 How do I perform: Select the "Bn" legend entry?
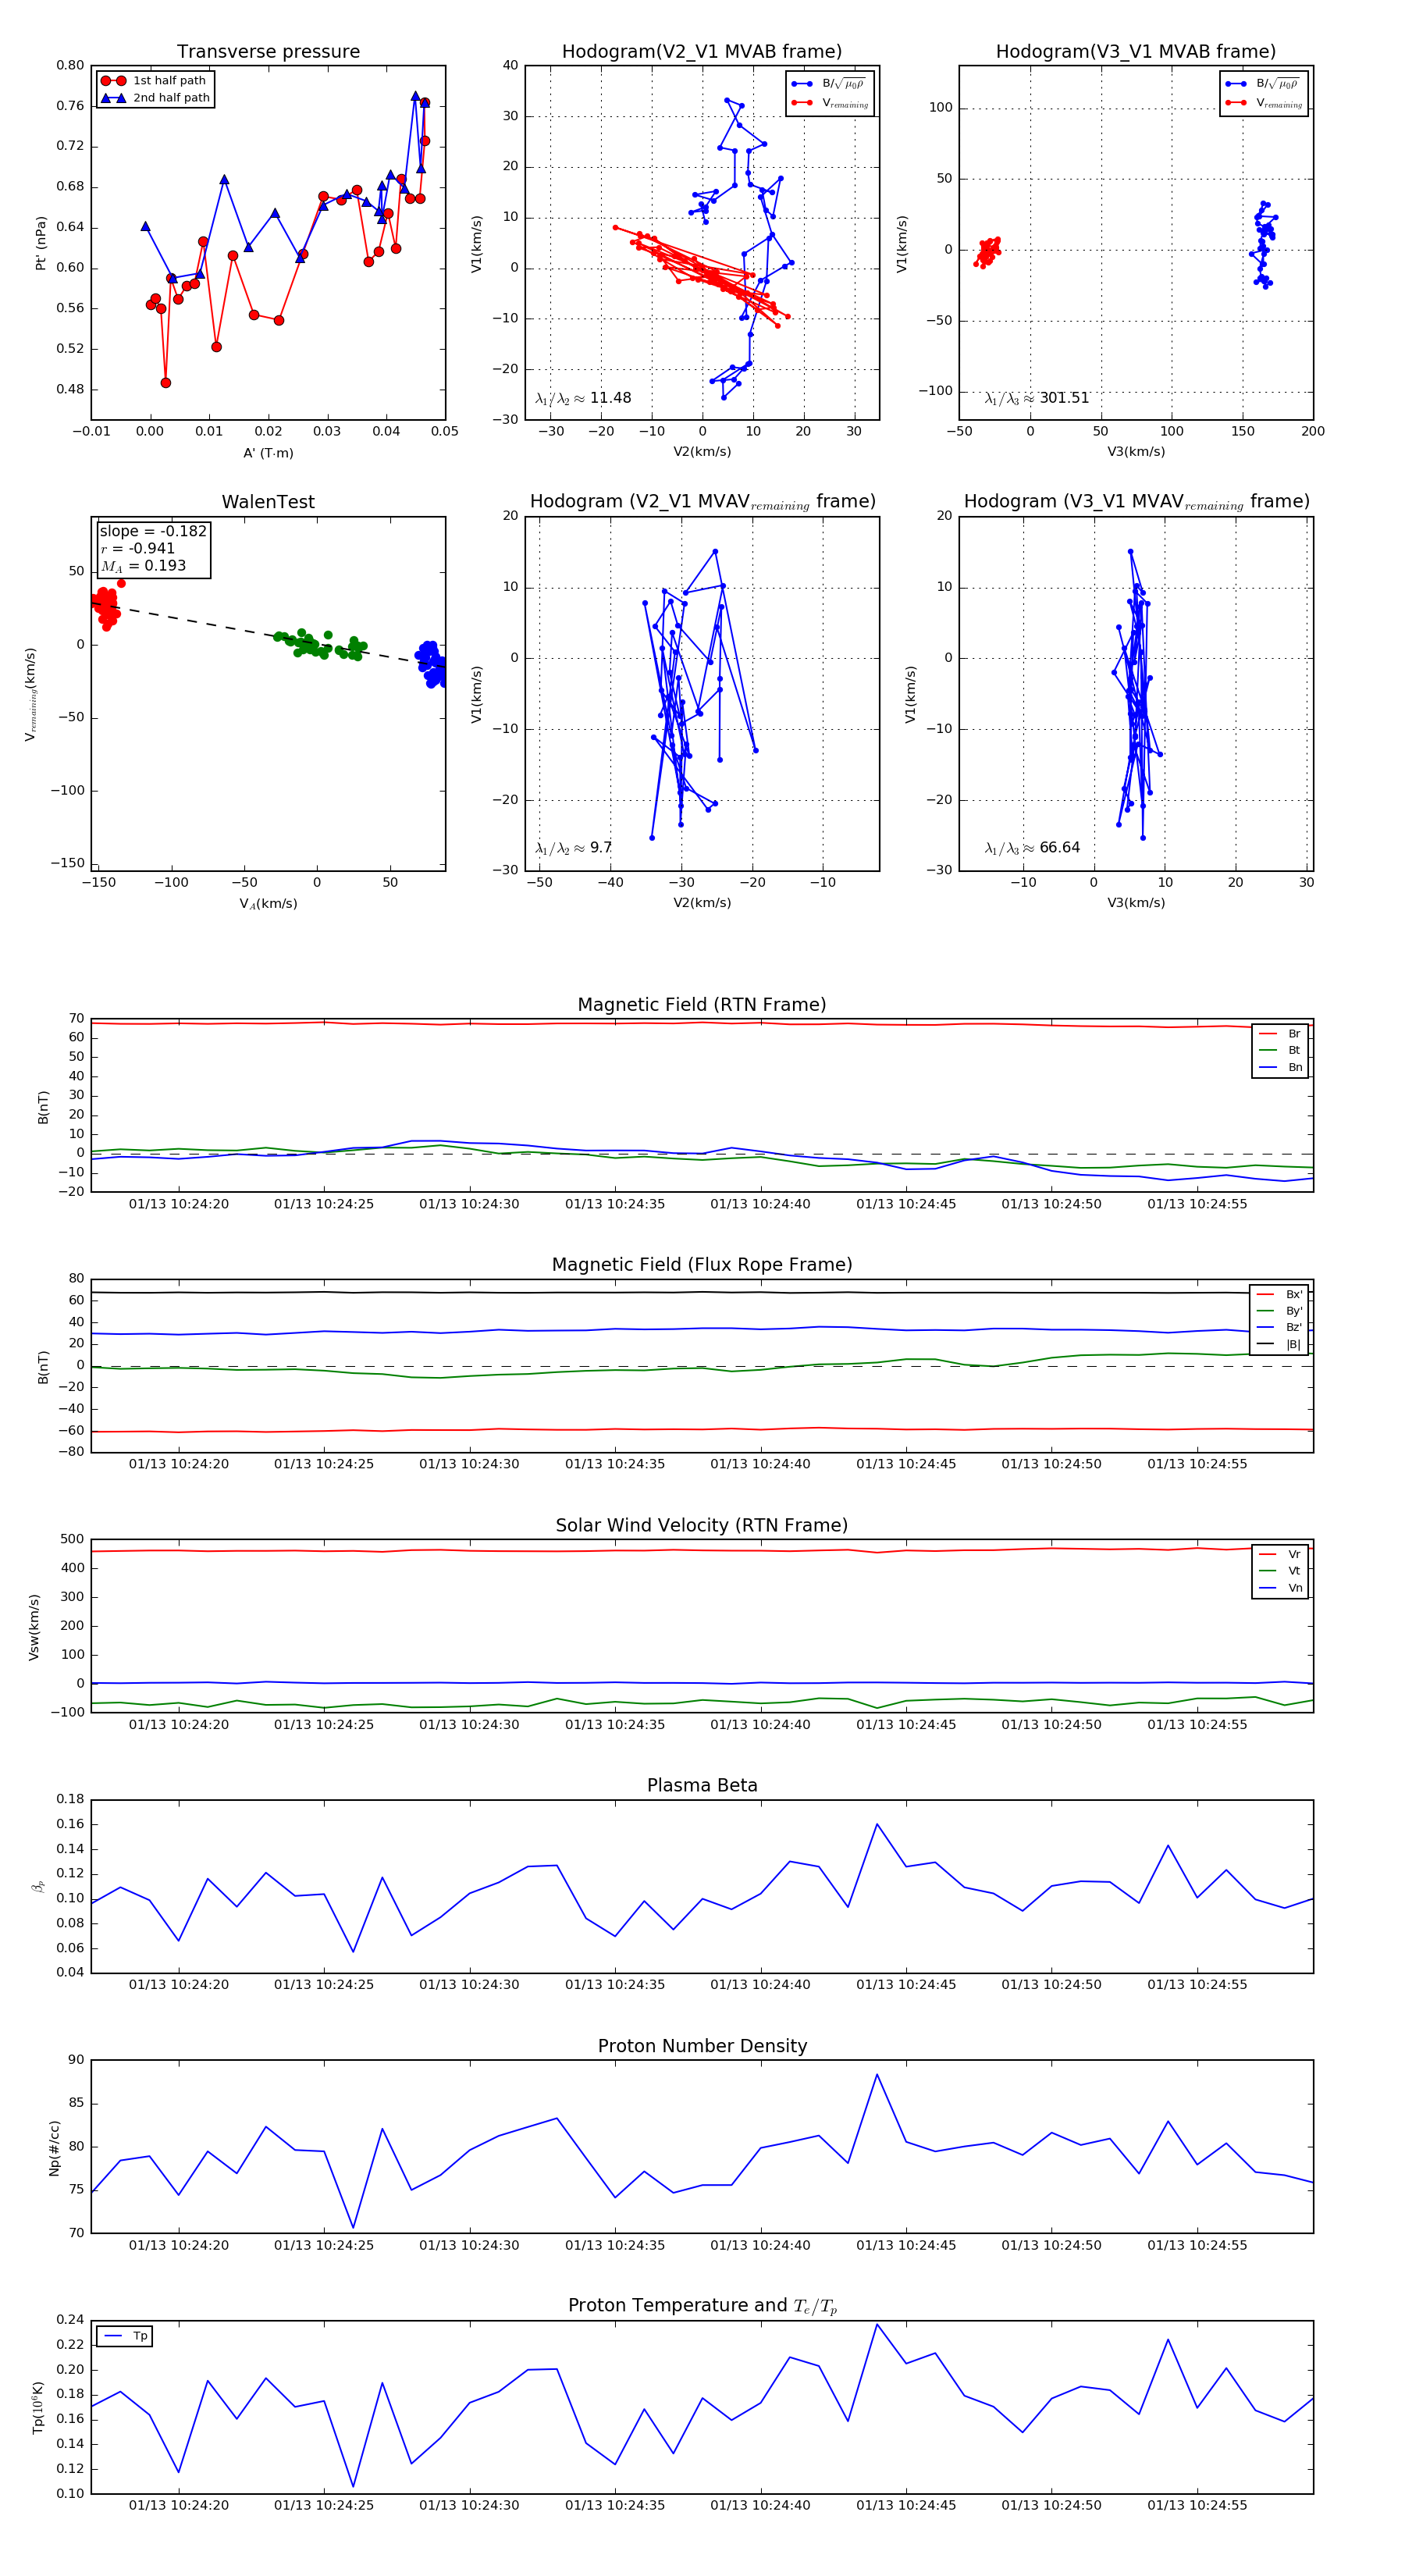coord(1280,1067)
